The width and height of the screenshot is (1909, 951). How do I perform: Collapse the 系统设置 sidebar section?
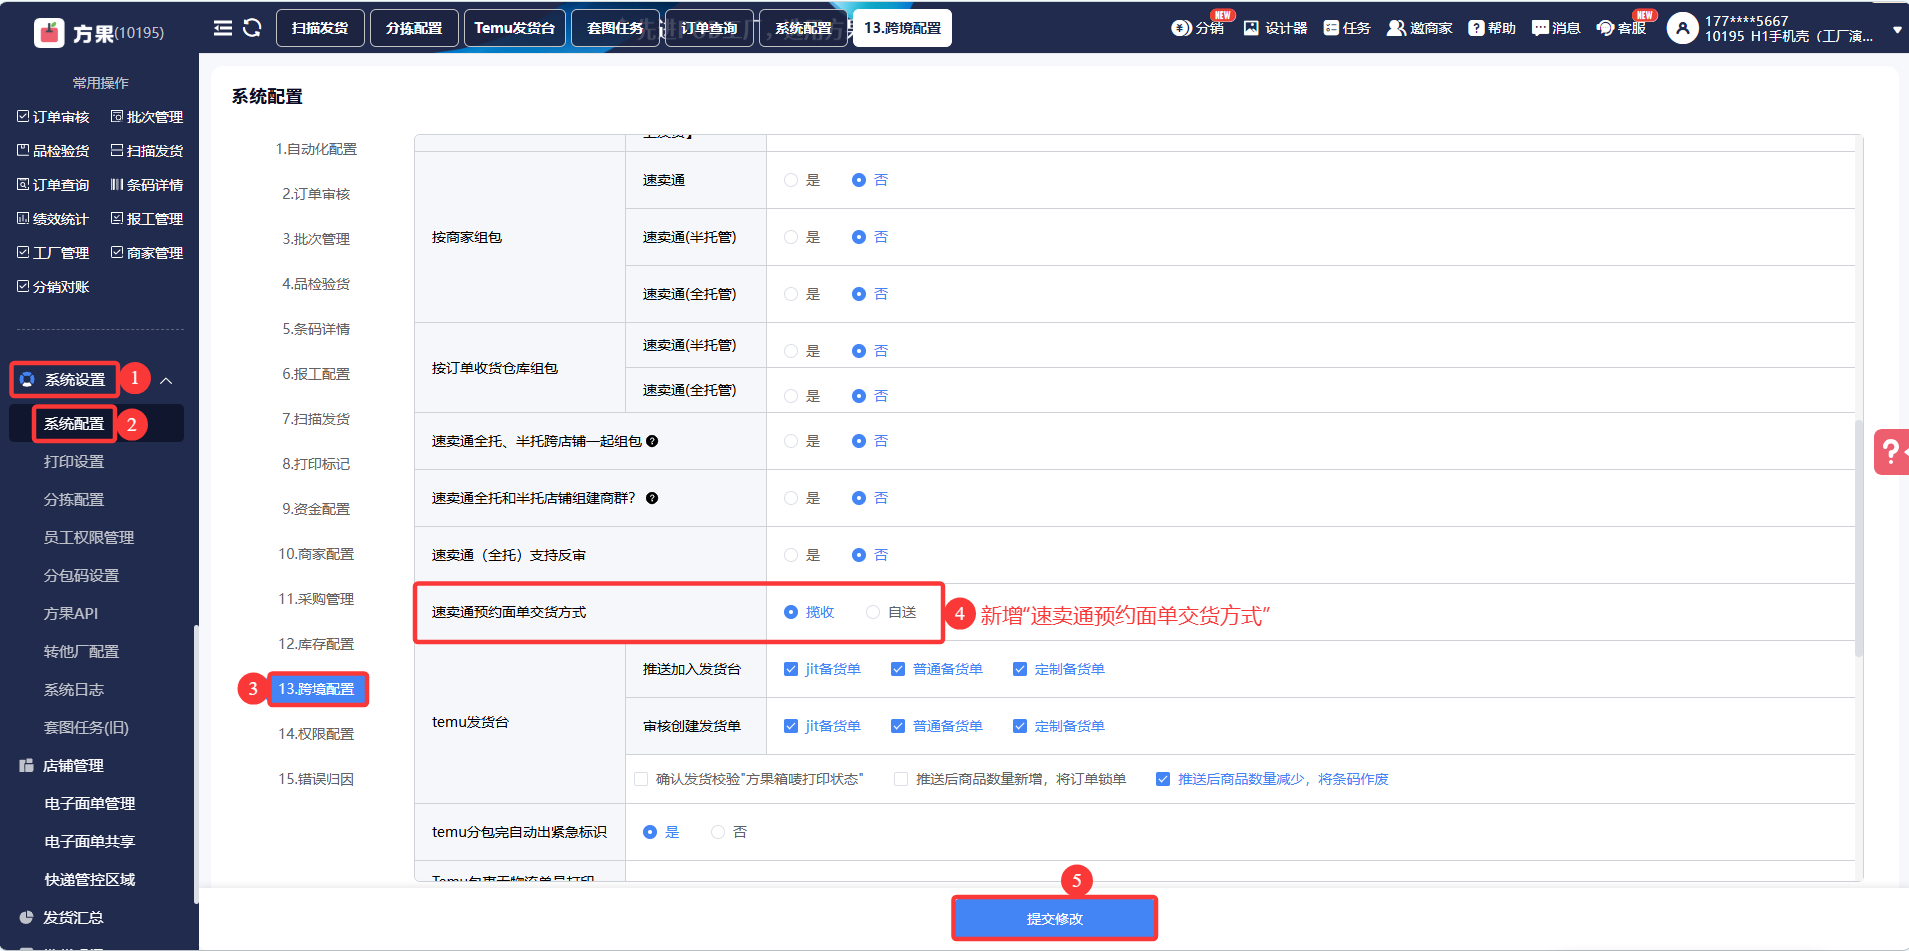pos(166,380)
